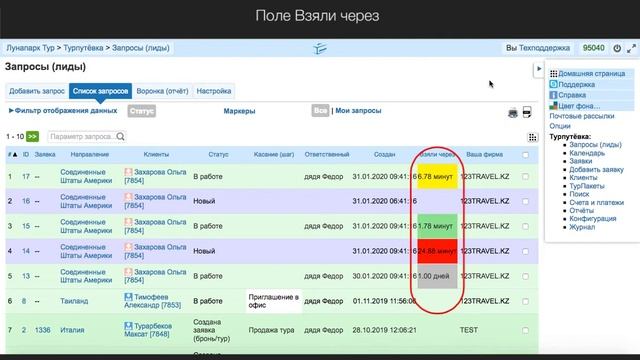Collapse the right sidebar panel arrow

(x=539, y=69)
